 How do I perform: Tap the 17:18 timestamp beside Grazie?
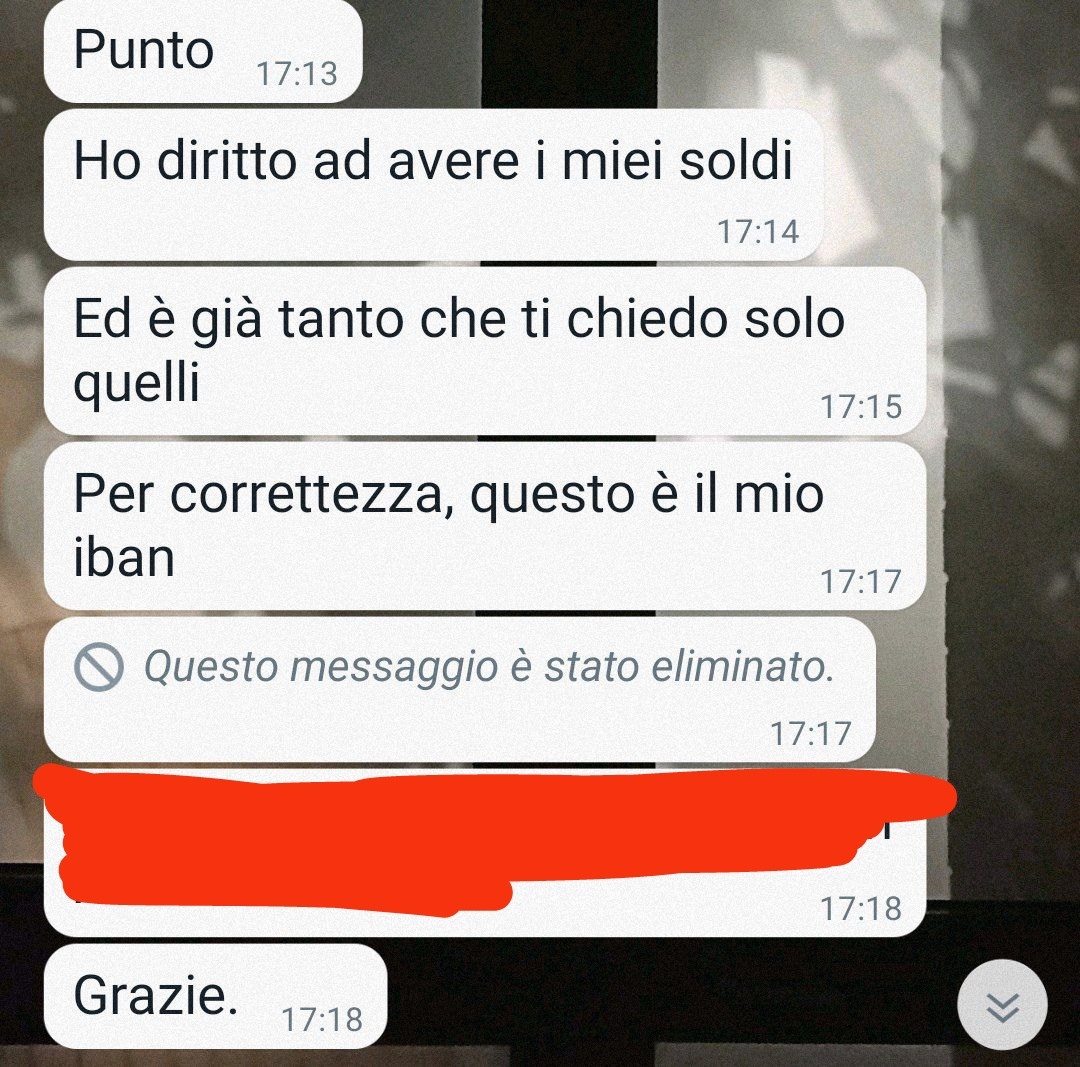click(x=322, y=1019)
